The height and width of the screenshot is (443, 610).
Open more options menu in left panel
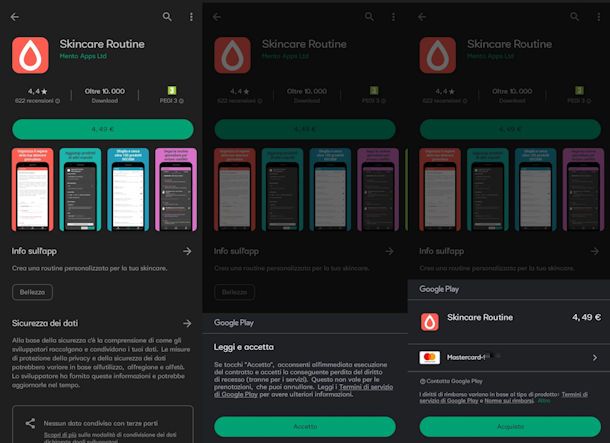click(x=191, y=17)
